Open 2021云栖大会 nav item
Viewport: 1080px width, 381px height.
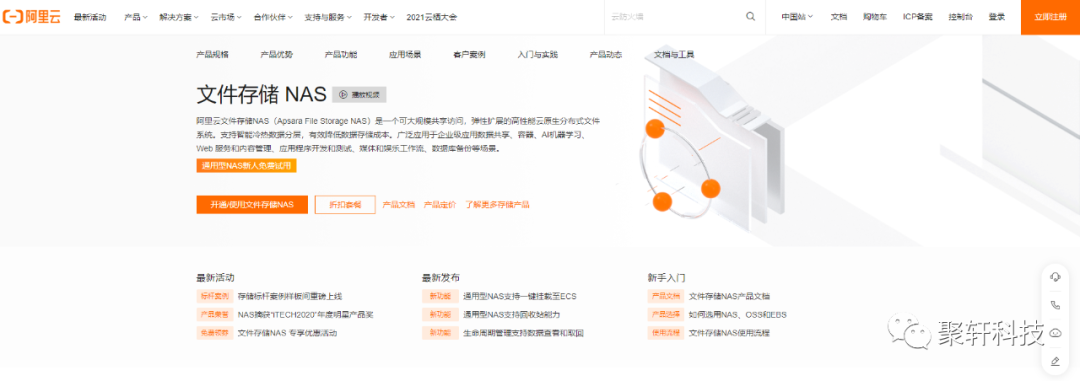click(431, 17)
